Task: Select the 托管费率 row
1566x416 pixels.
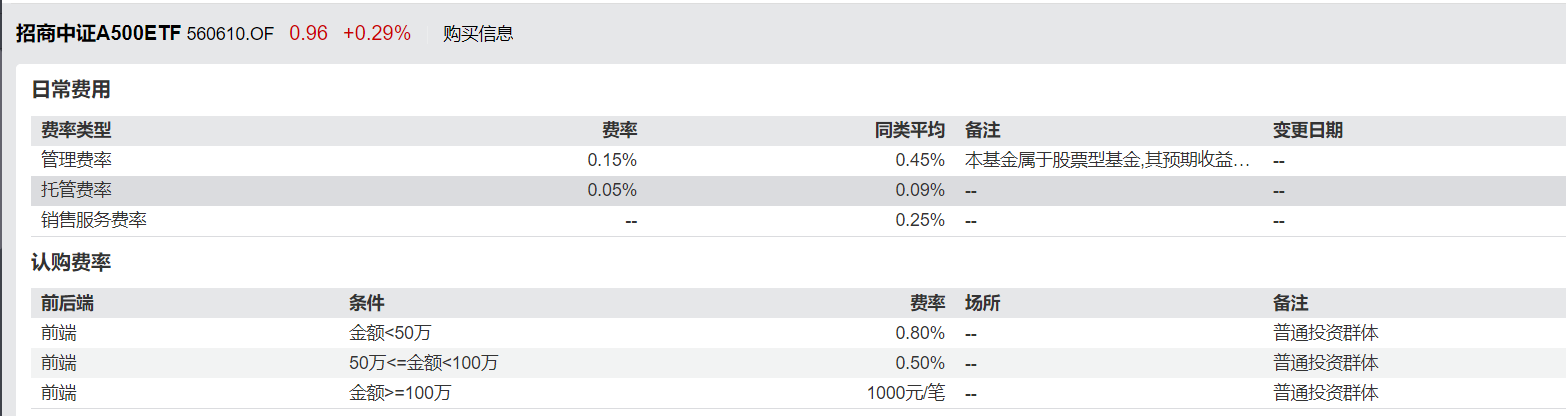Action: [798, 190]
